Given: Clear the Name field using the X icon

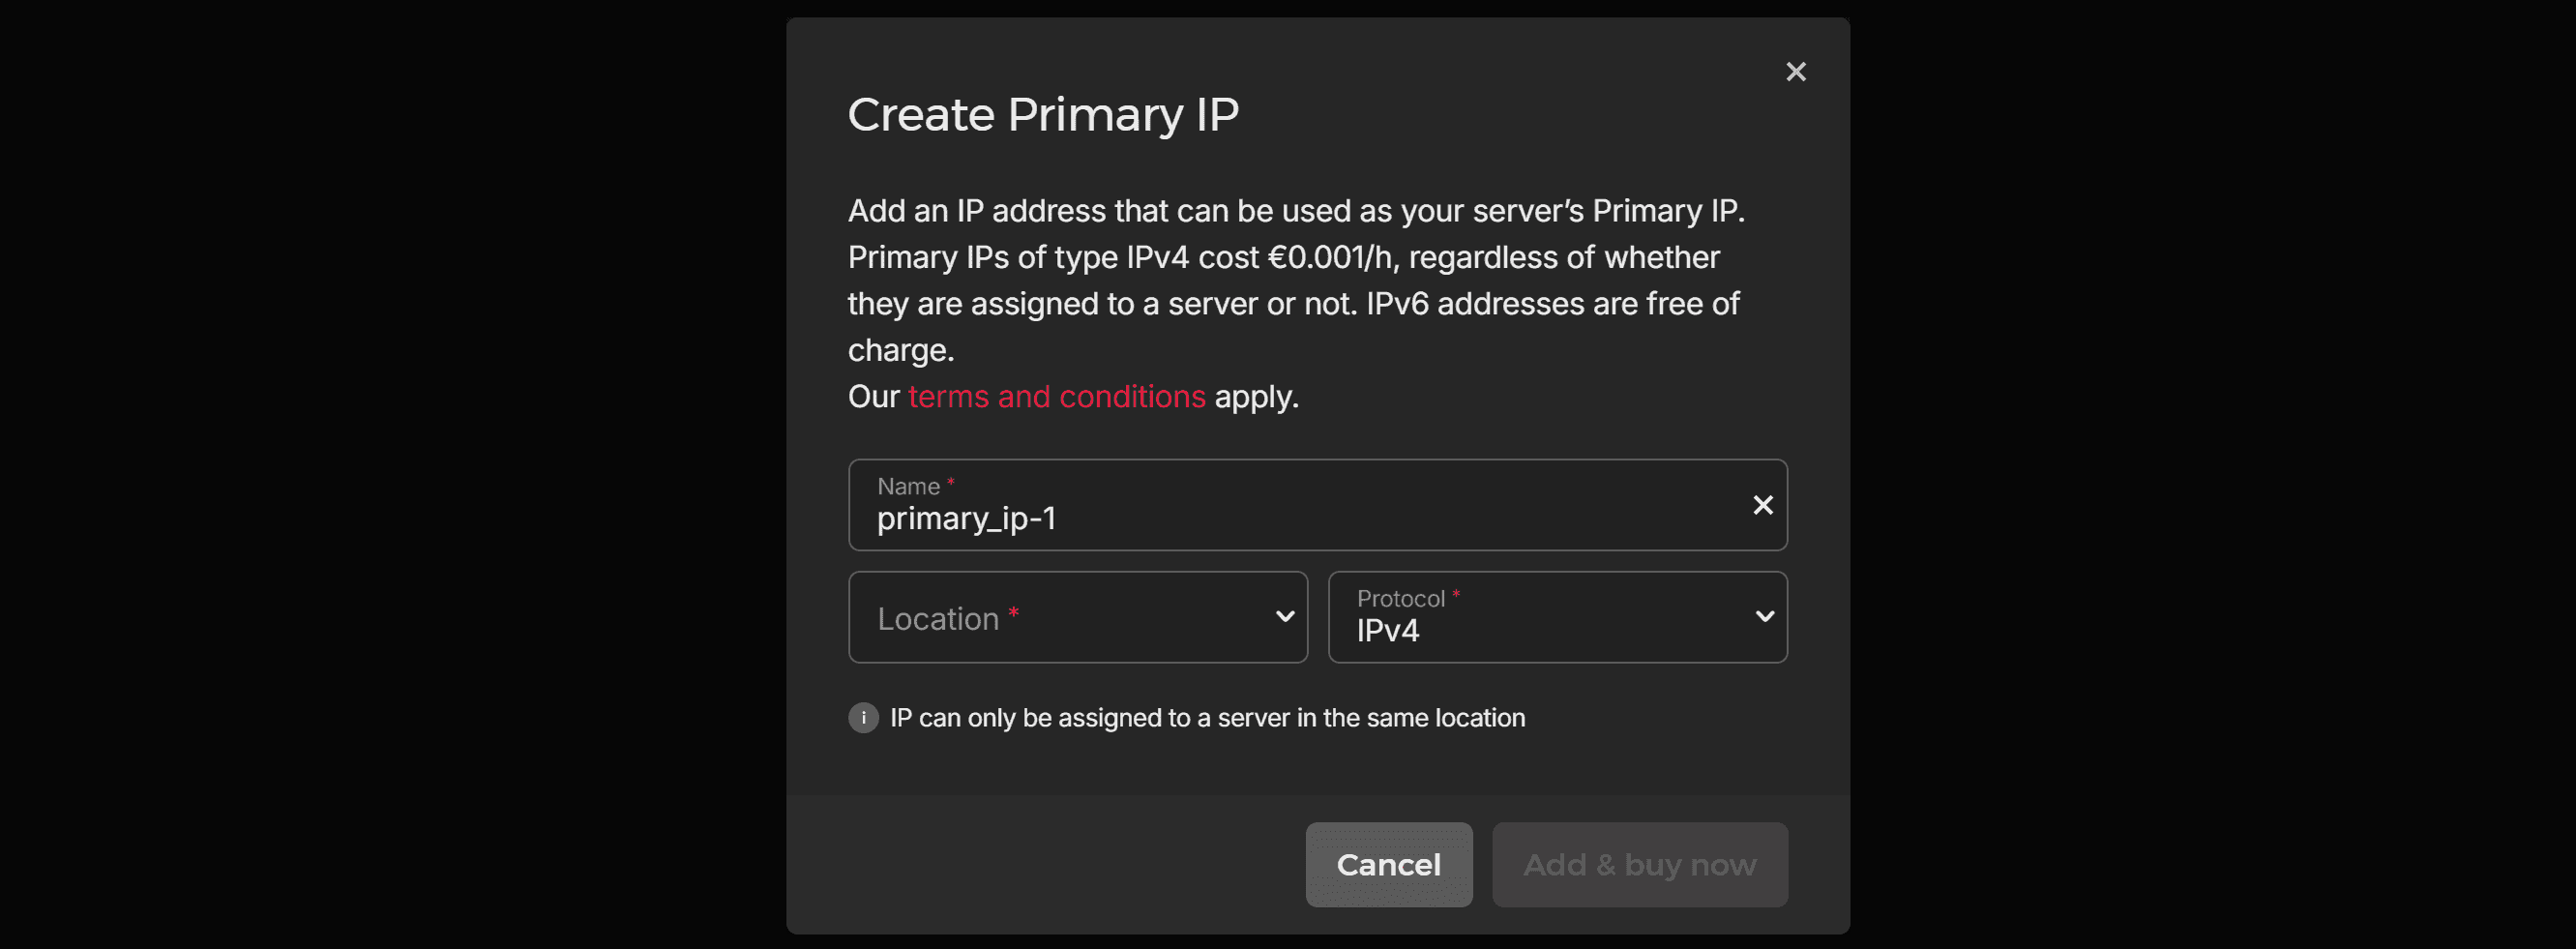Looking at the screenshot, I should [1763, 505].
